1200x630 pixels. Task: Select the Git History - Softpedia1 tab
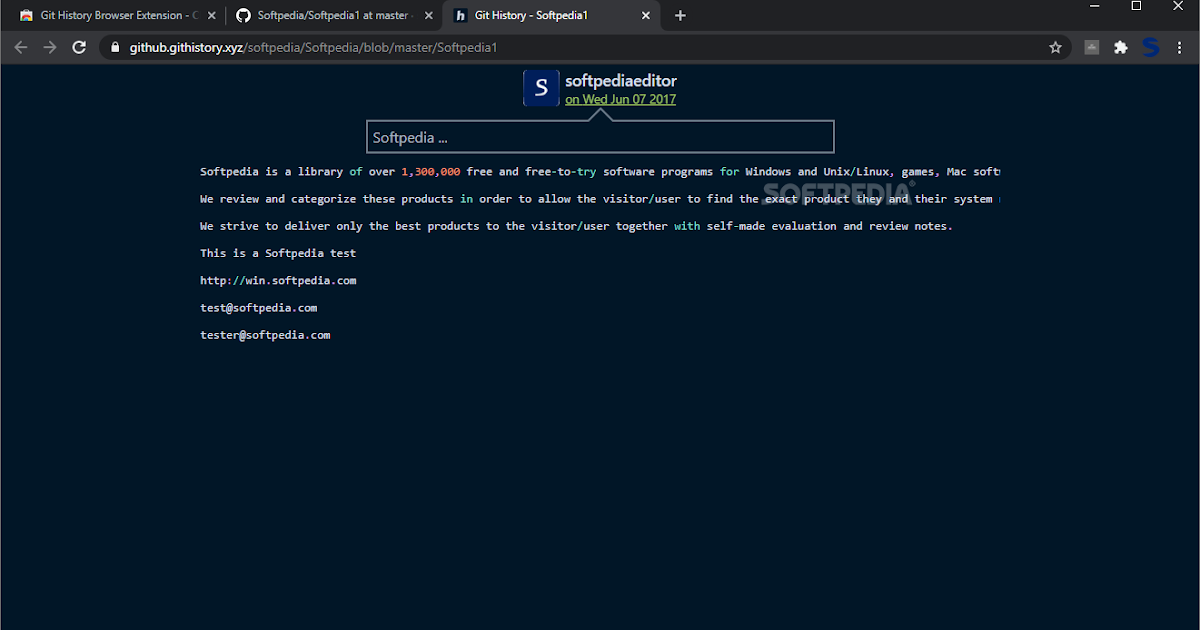point(552,16)
